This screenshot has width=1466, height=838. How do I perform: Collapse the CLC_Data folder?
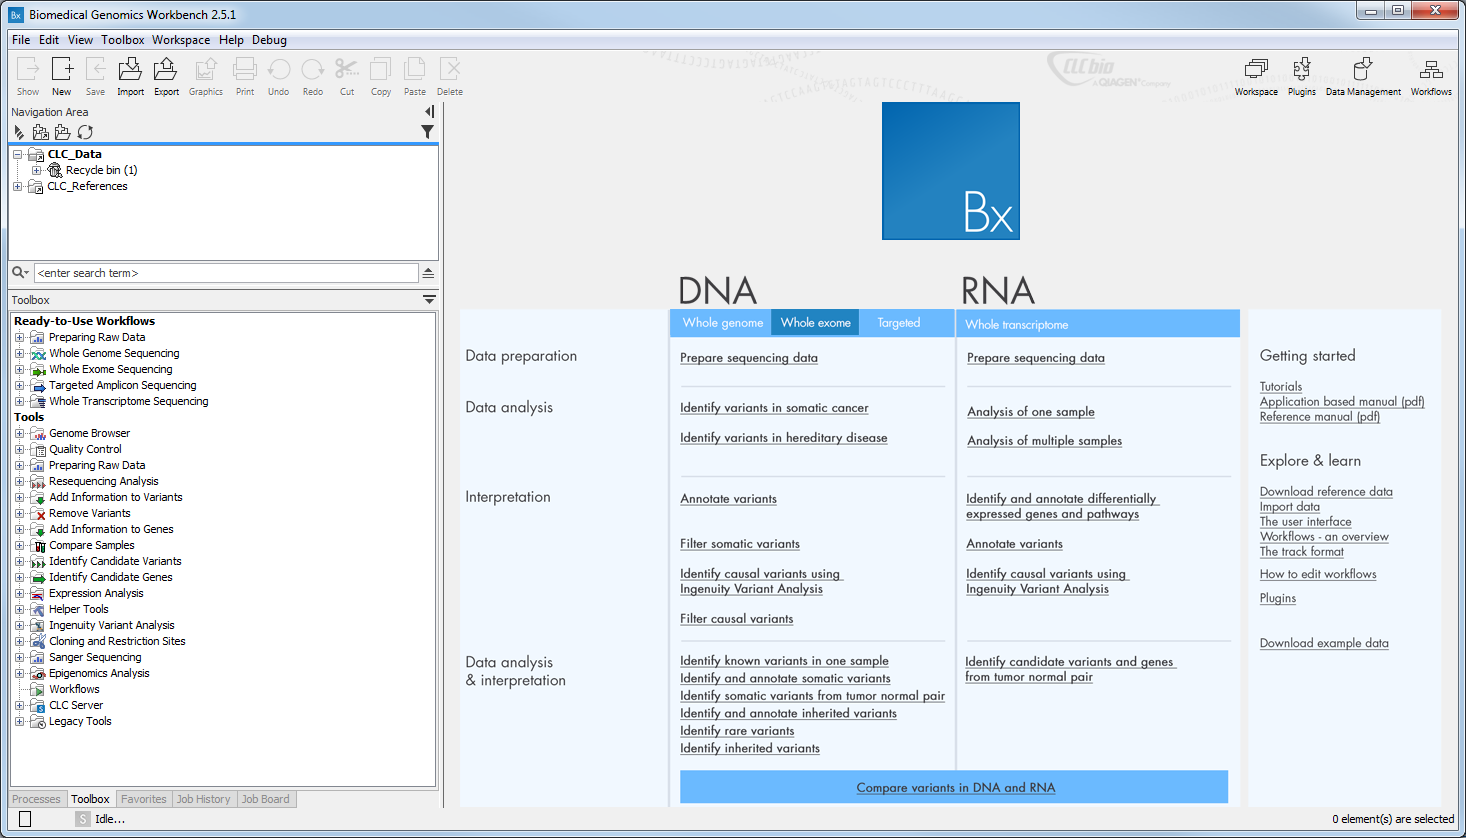(x=18, y=154)
